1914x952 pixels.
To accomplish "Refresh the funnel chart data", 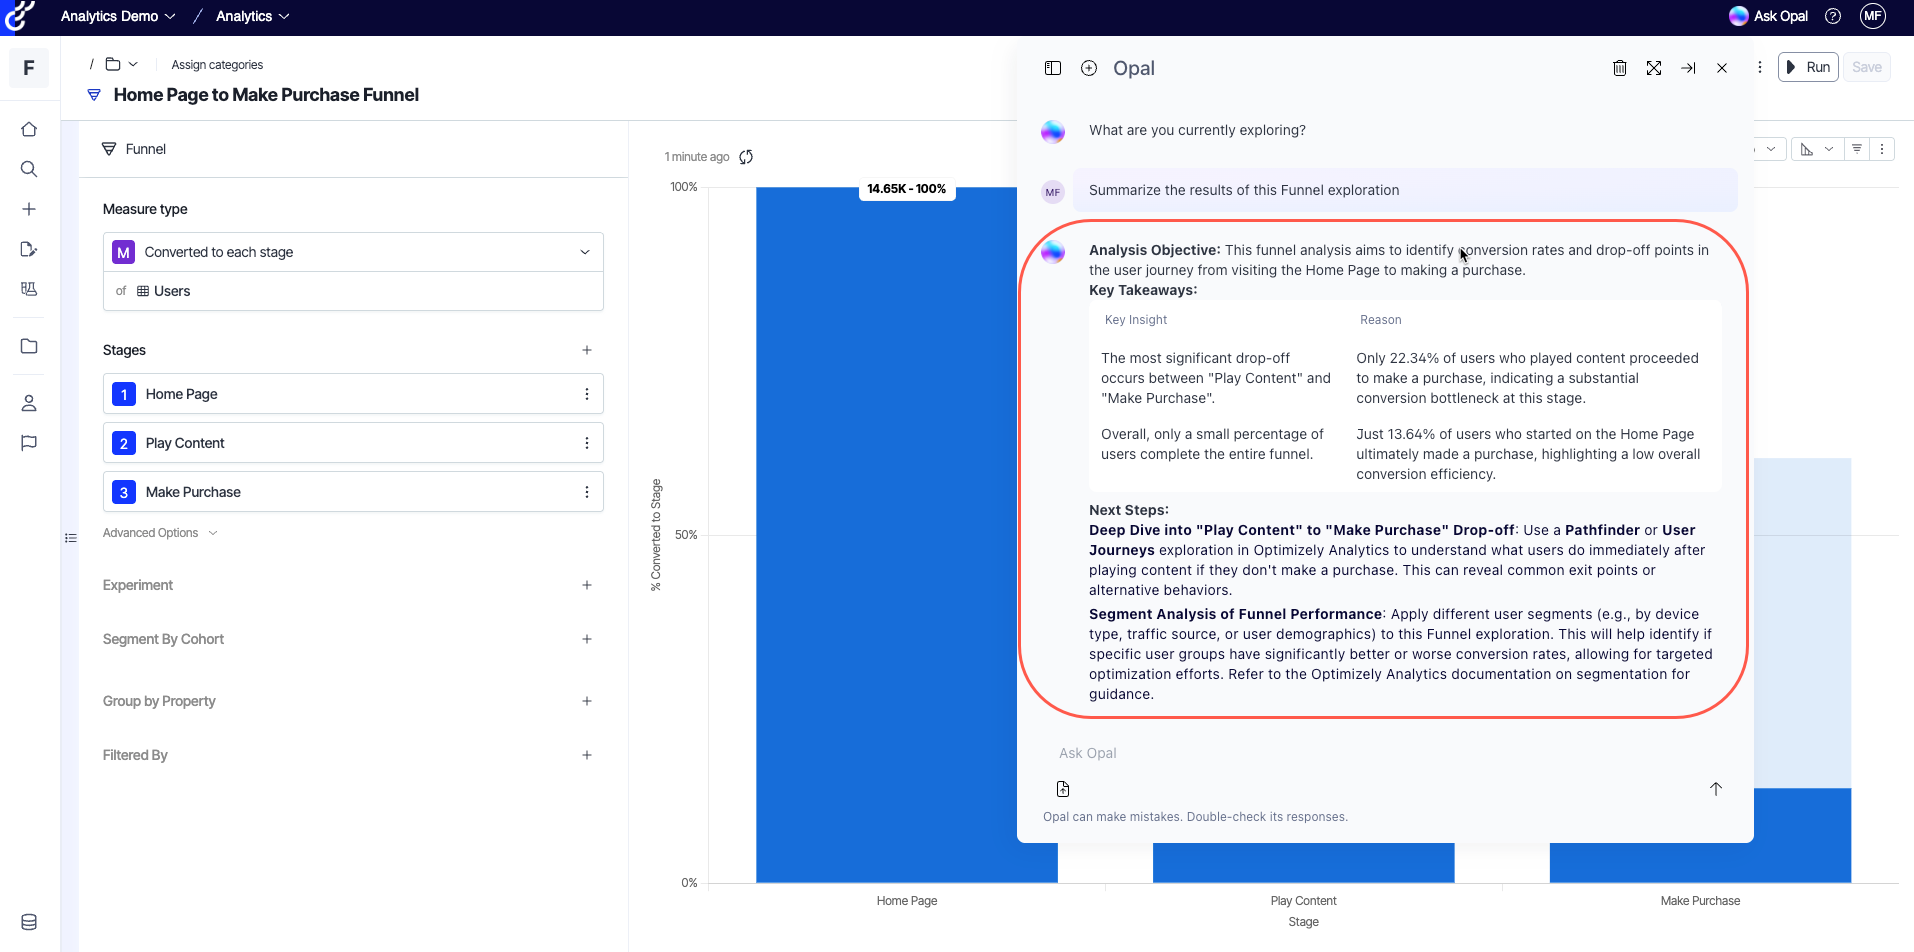I will (x=746, y=157).
